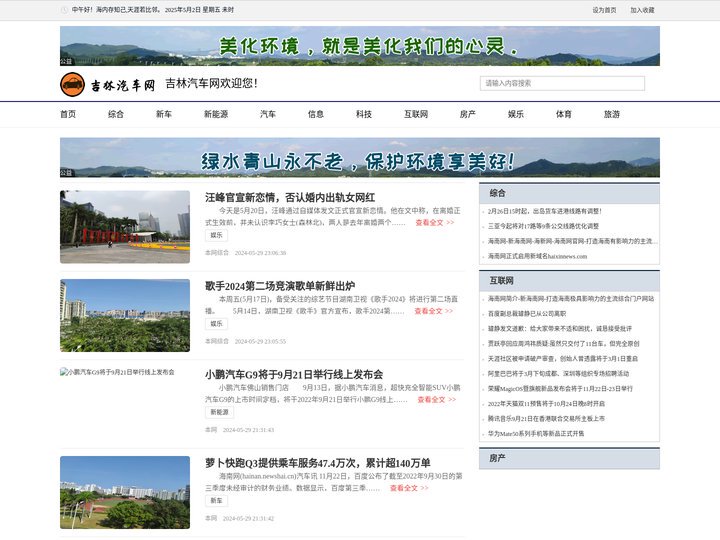This screenshot has height=540, width=720.
Task: Open headline 歌手2024第二场竞演歌单新鲜出炉
Action: 280,286
